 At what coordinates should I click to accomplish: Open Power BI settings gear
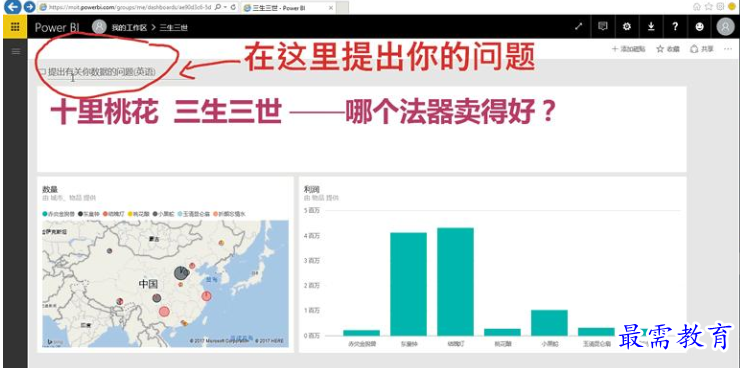627,27
